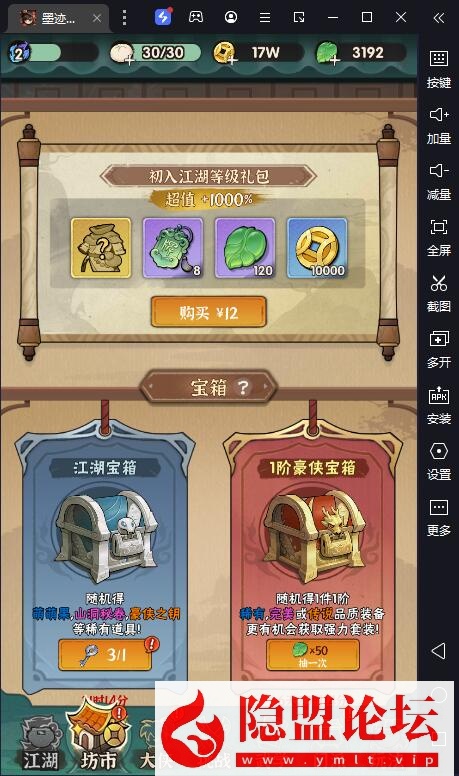
Task: Install an APK with the 安装 icon
Action: (x=439, y=406)
